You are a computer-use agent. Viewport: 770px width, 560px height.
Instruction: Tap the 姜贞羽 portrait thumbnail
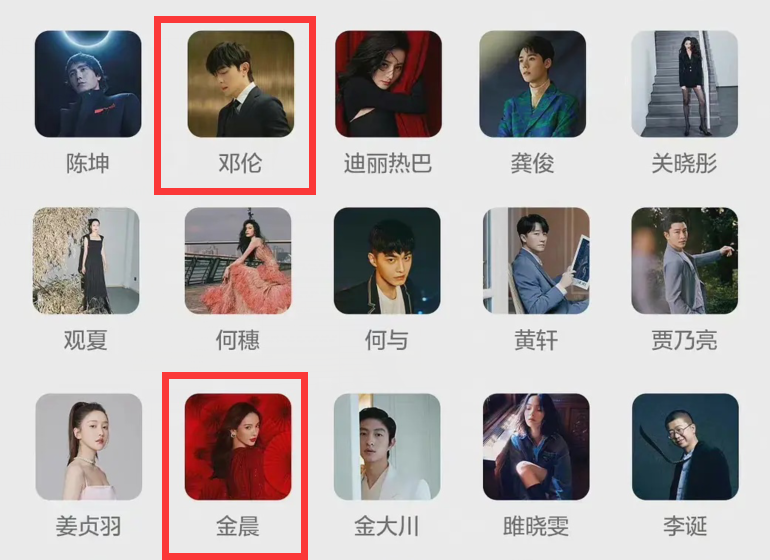89,447
